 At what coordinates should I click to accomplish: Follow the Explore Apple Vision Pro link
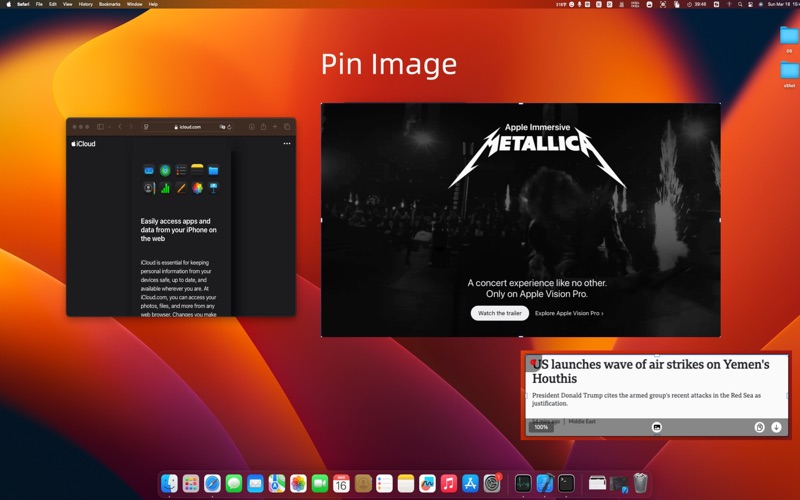(x=569, y=313)
